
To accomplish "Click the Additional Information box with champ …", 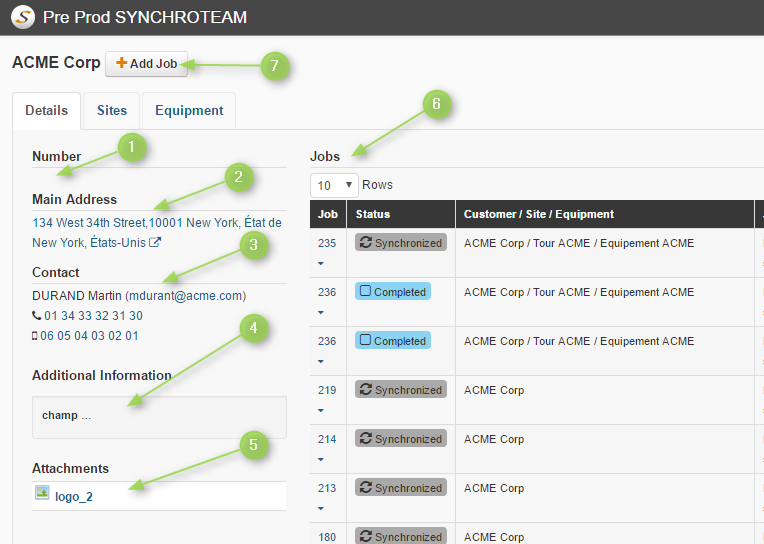I will coord(159,417).
